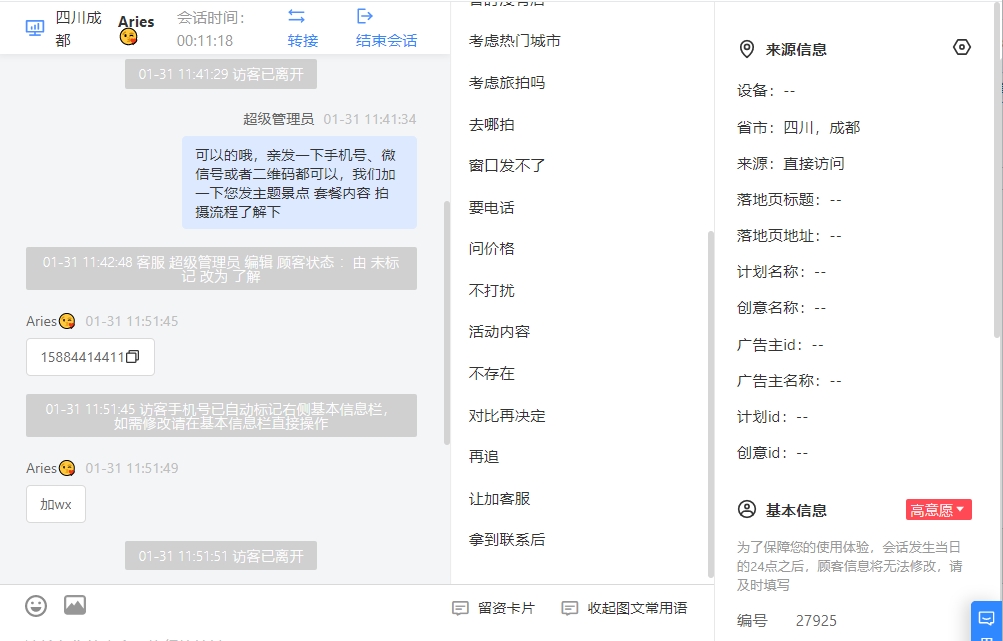Select quick phrase 再追
Image resolution: width=1003 pixels, height=641 pixels.
coord(484,457)
